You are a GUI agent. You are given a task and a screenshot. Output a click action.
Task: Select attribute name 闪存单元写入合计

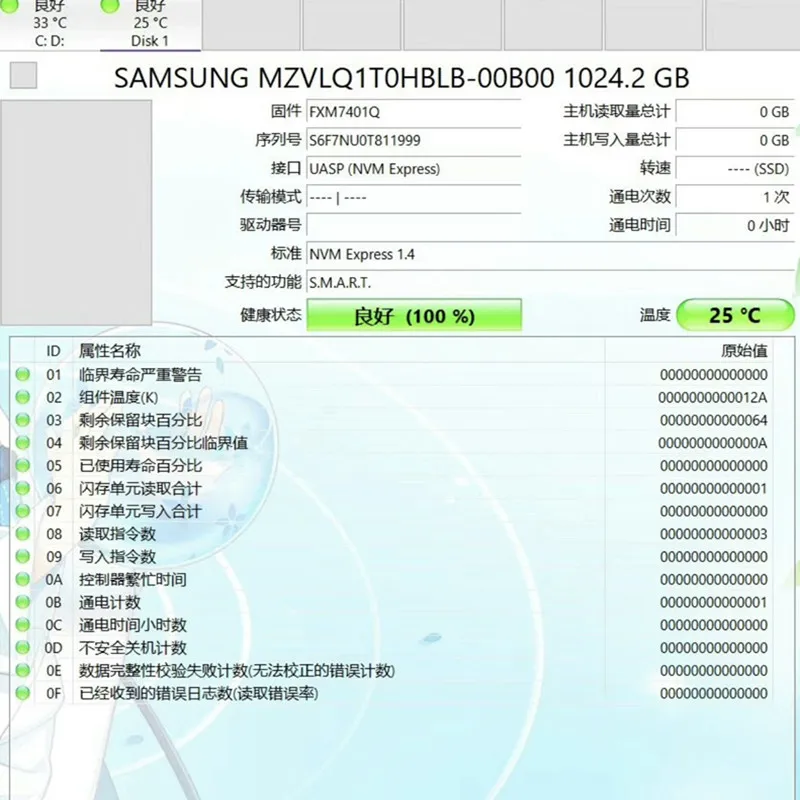tap(140, 511)
